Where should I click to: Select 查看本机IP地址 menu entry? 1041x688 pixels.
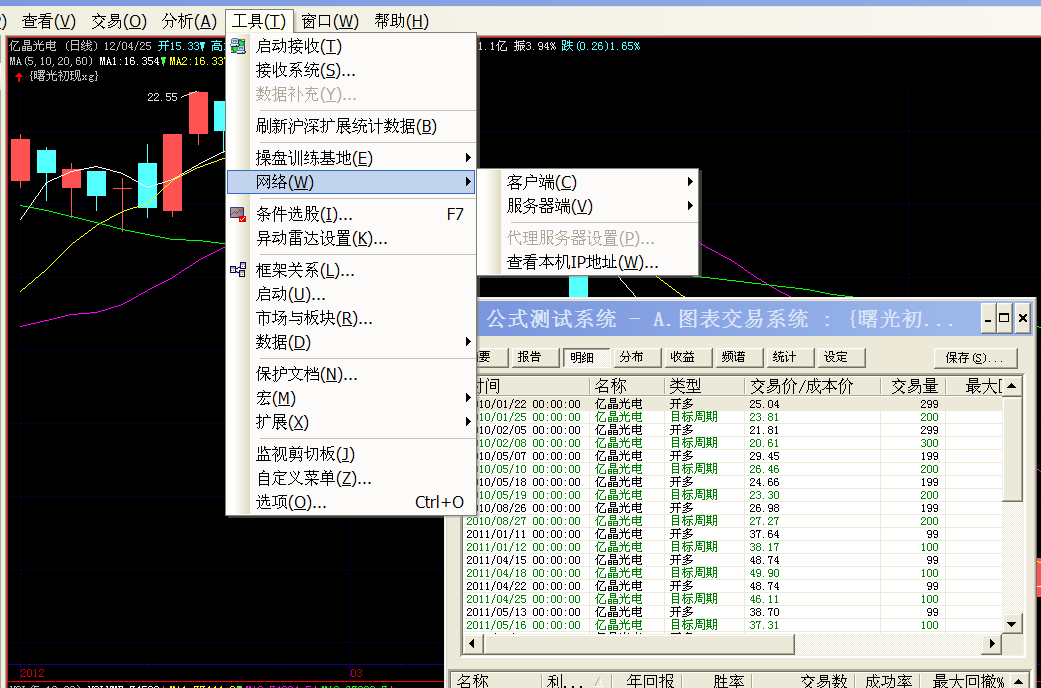point(582,262)
